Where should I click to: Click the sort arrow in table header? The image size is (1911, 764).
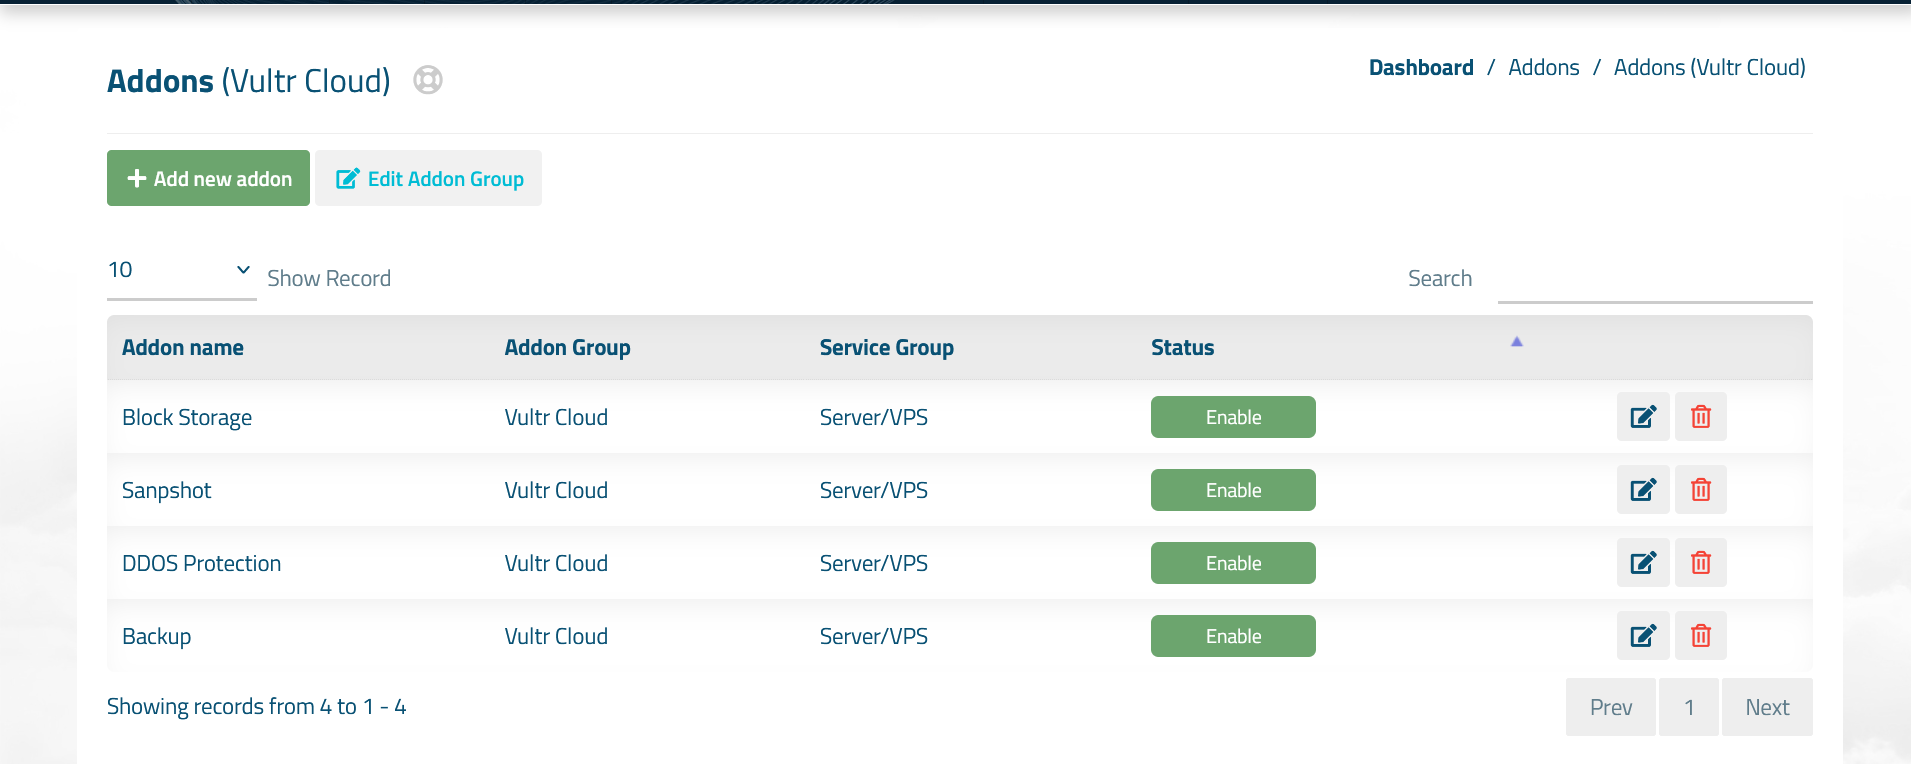click(x=1516, y=342)
